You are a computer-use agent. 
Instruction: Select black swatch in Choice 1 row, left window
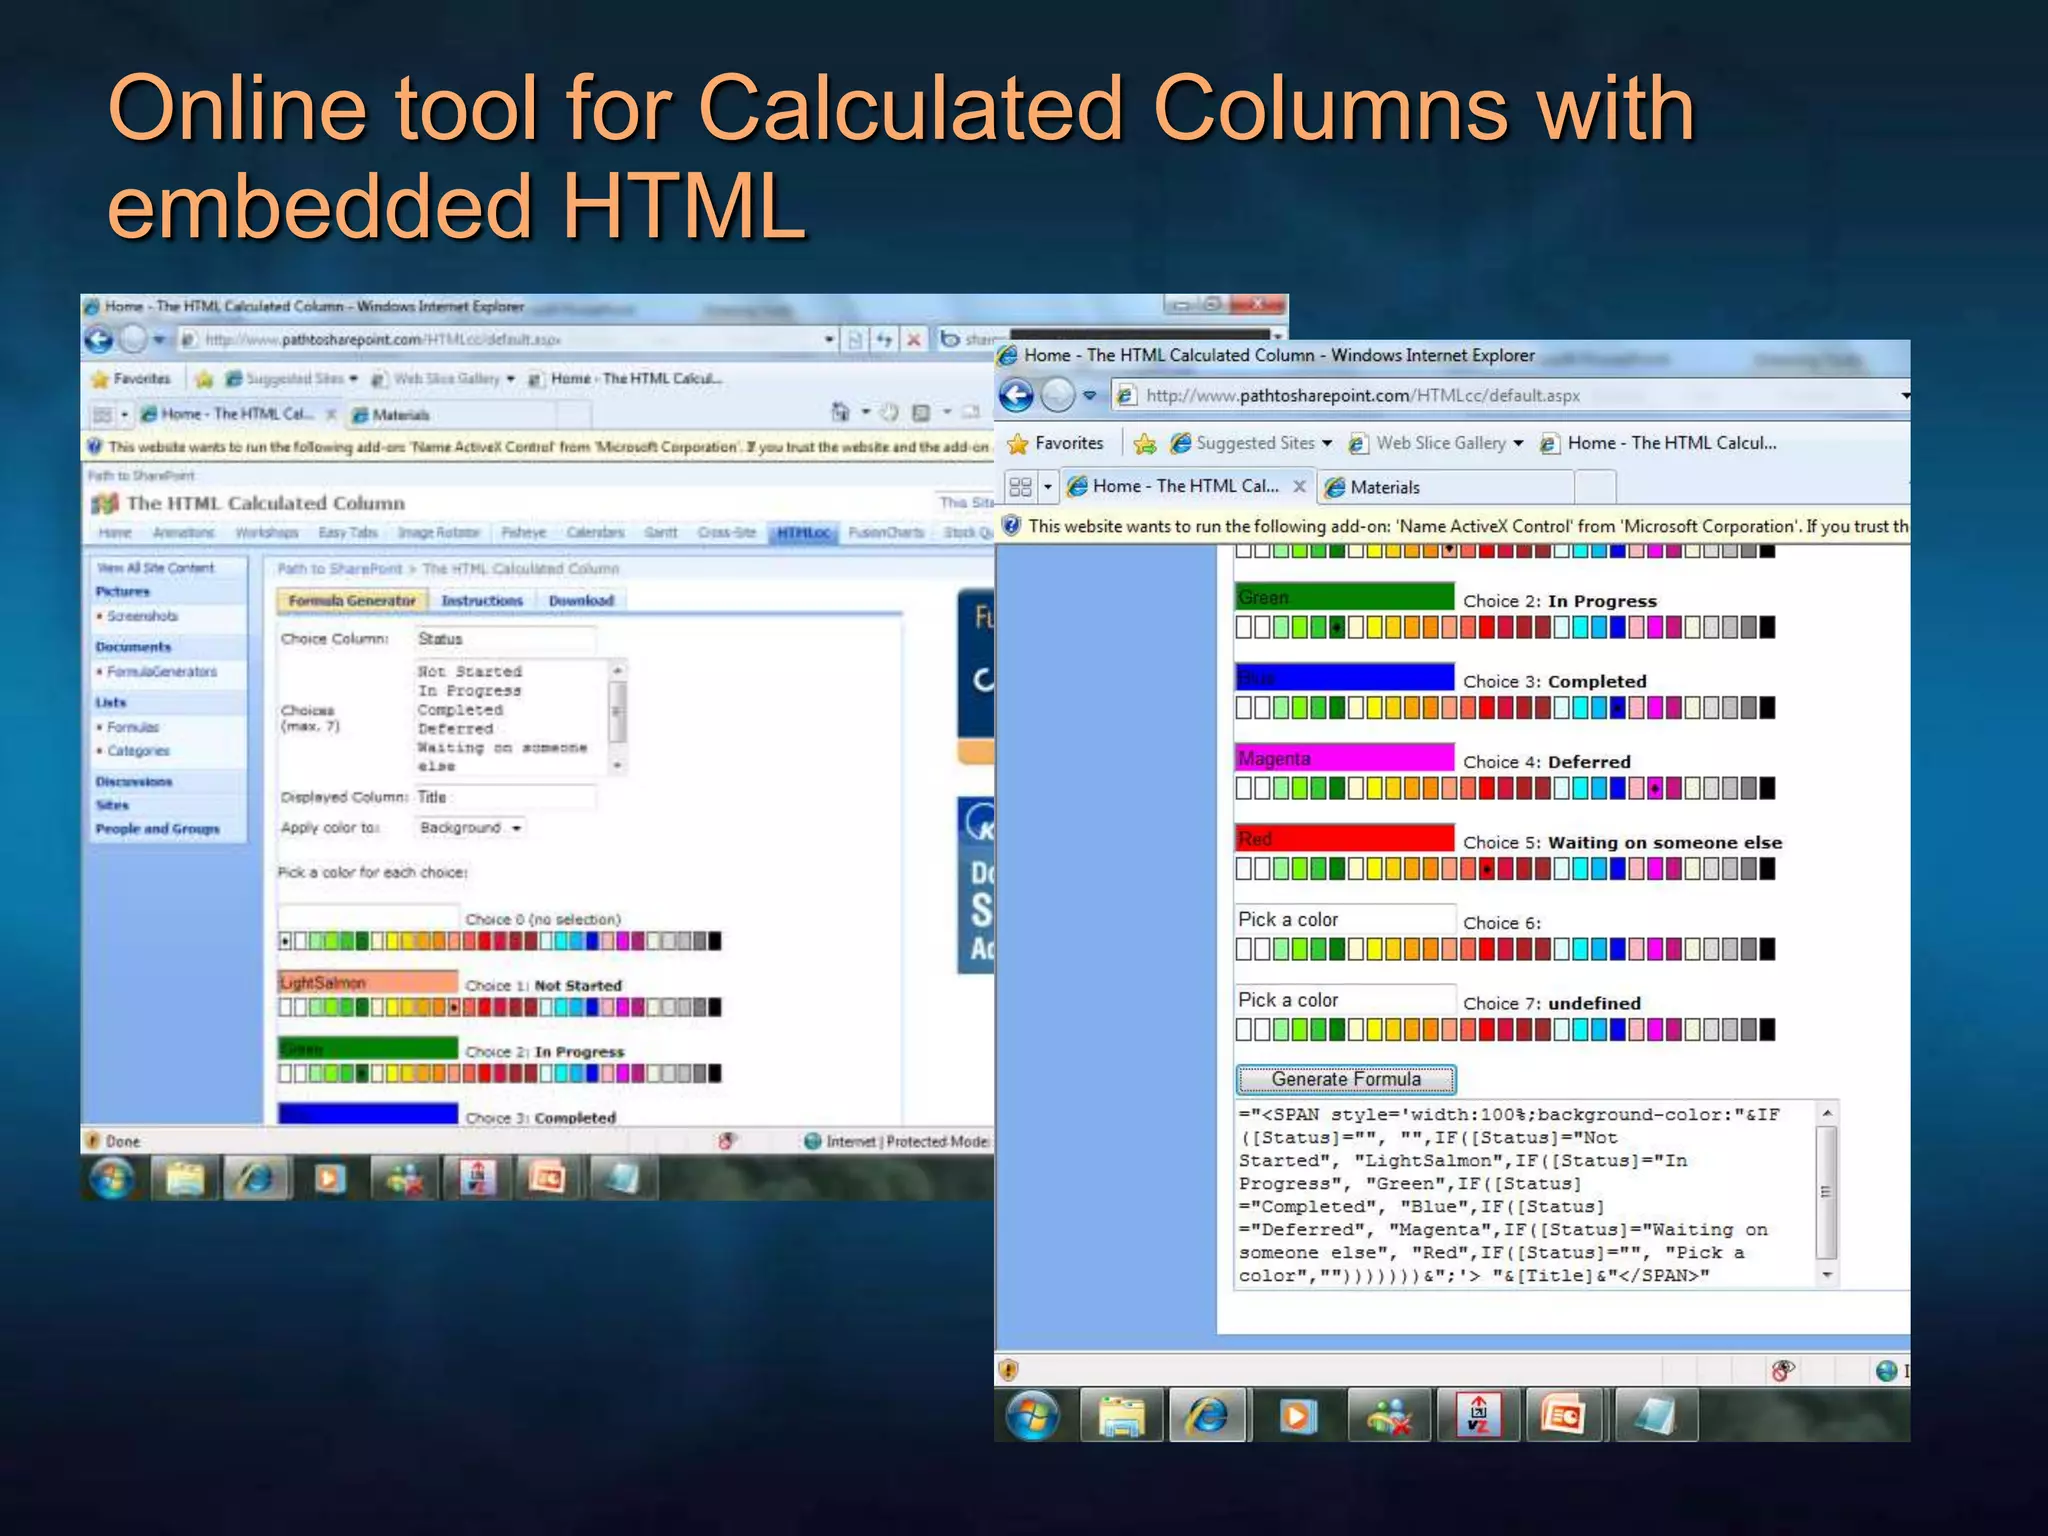(x=715, y=1007)
